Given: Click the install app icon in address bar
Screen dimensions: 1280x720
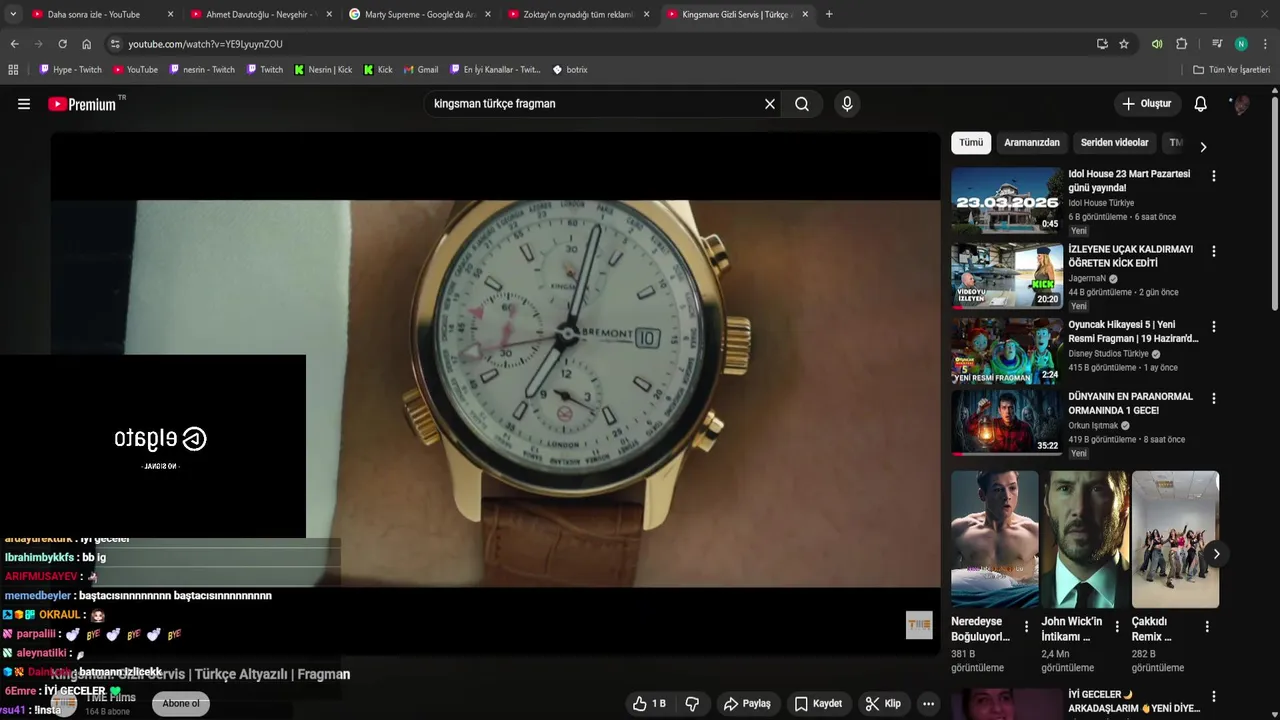Looking at the screenshot, I should point(1102,44).
